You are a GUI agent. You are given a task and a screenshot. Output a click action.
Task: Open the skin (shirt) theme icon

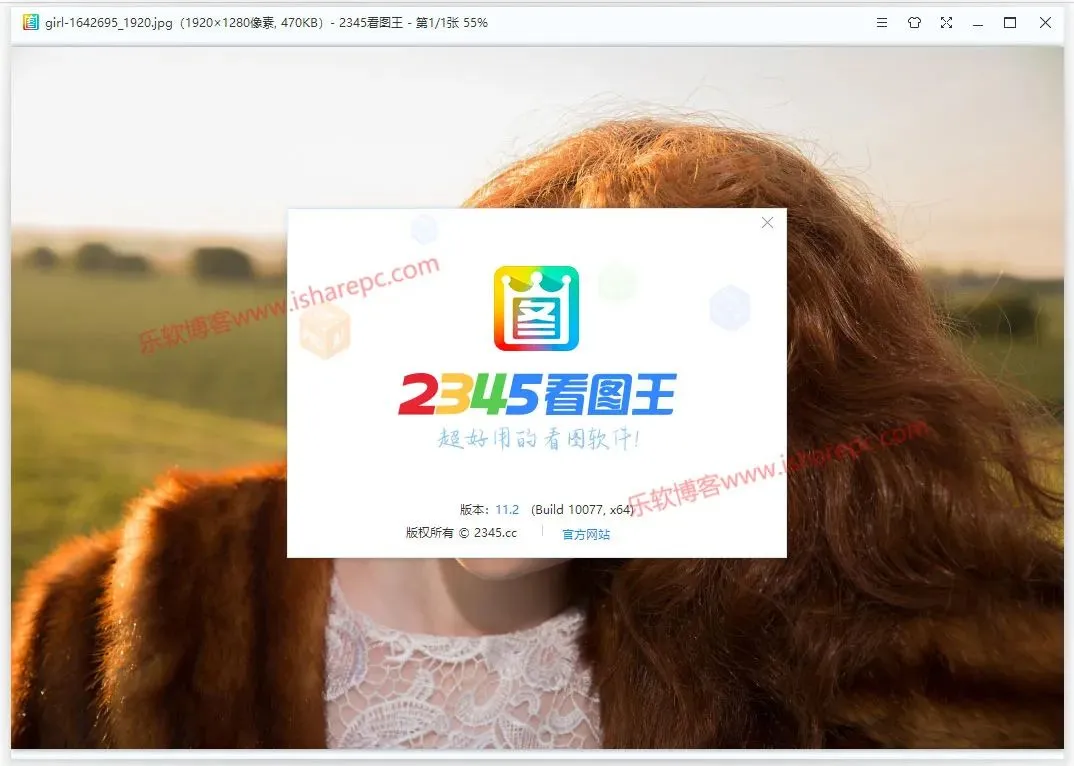click(x=914, y=23)
